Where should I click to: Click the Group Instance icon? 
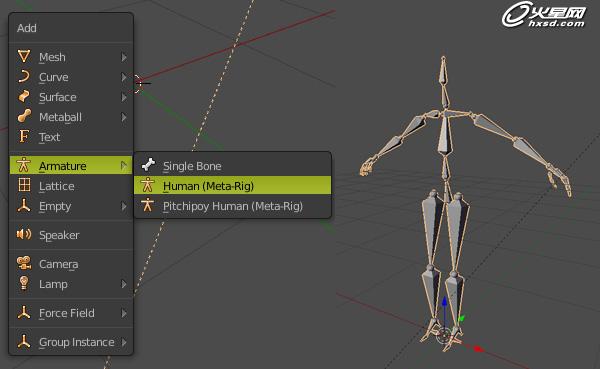[24, 341]
